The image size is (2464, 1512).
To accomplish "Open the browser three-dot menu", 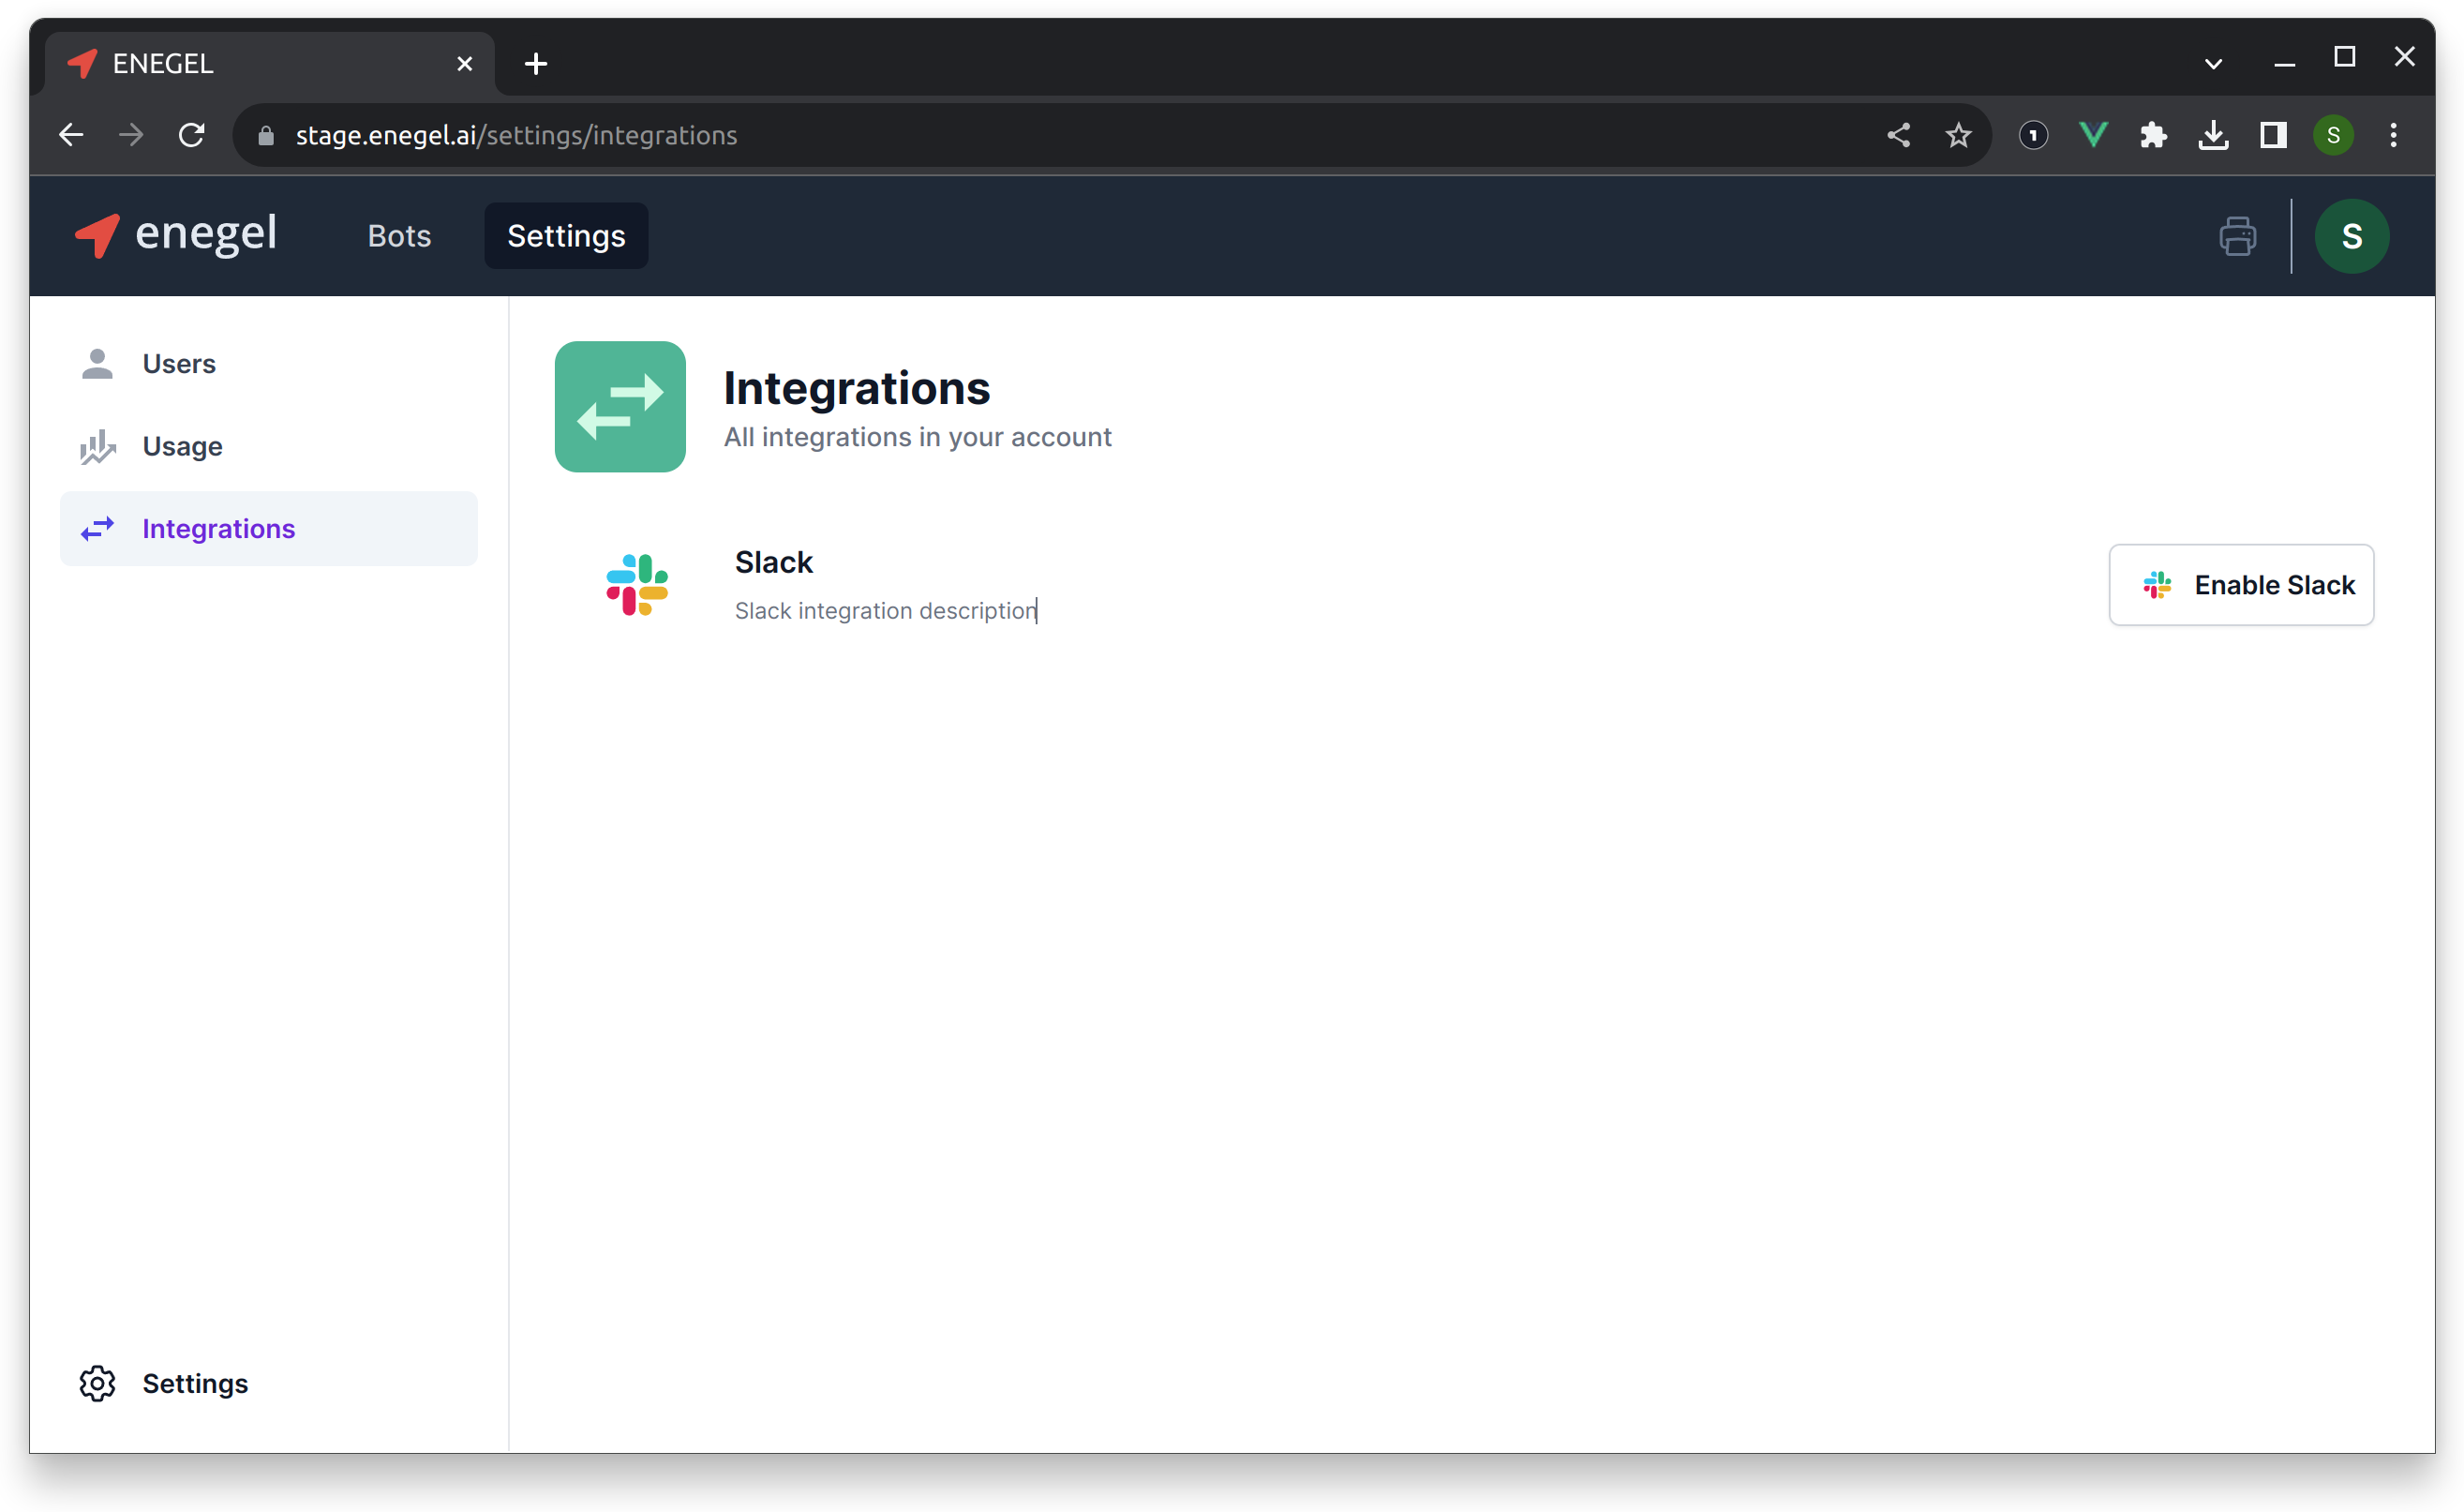I will click(x=2393, y=135).
